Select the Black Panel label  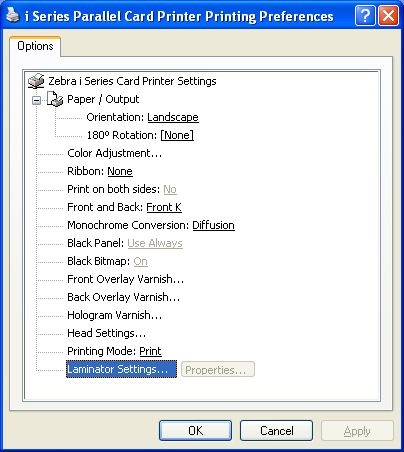pos(96,243)
